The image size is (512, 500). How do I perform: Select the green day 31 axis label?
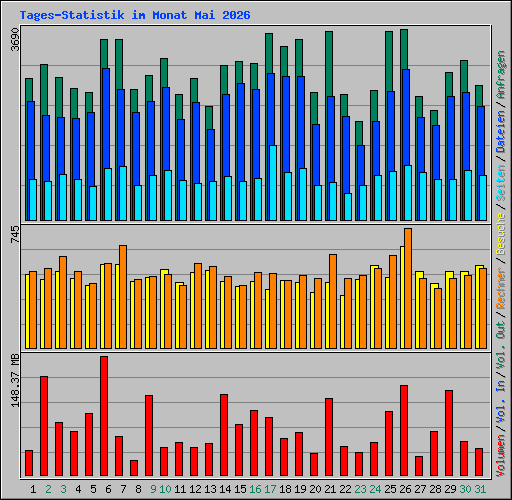tap(480, 489)
